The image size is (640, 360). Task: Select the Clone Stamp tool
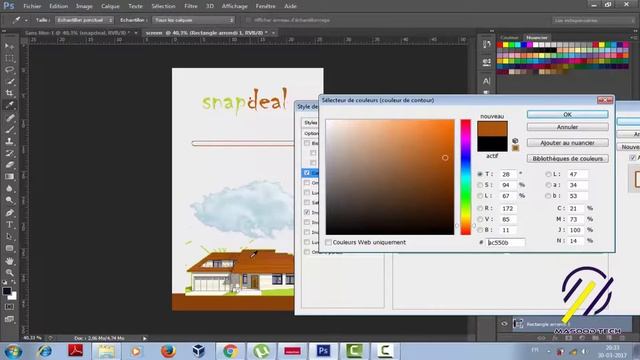pyautogui.click(x=9, y=142)
